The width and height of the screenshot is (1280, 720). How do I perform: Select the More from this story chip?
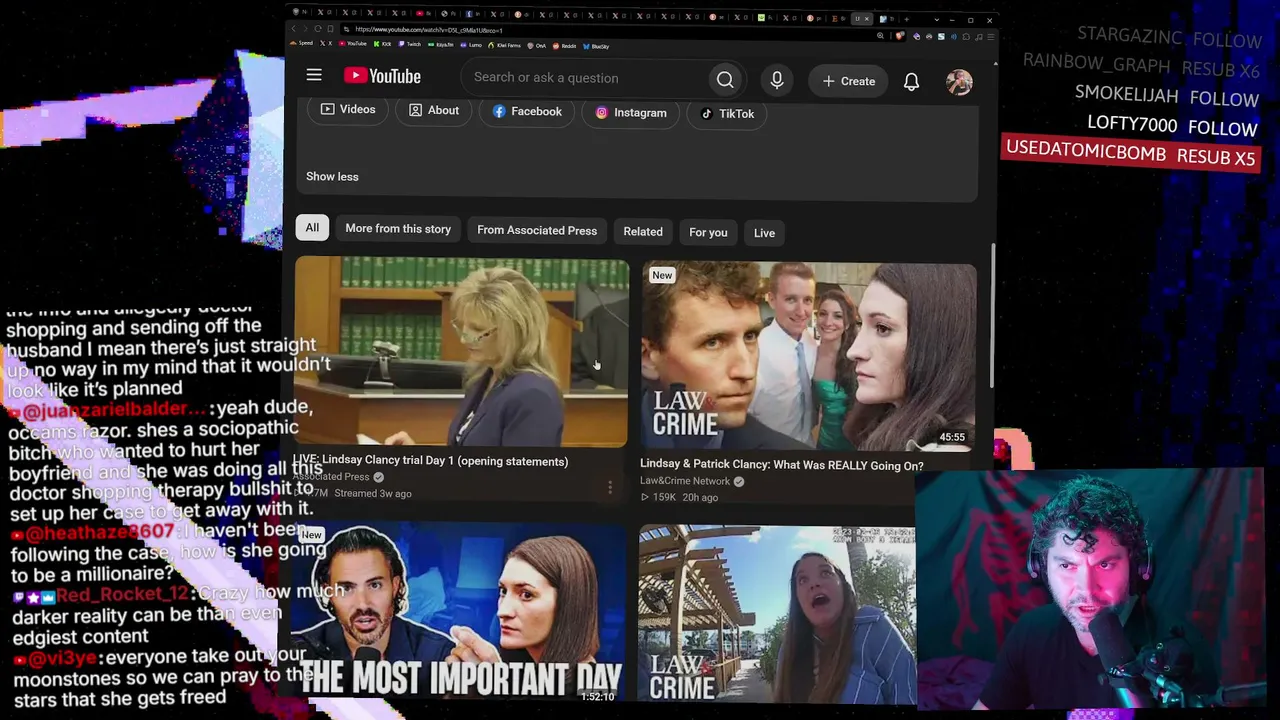point(398,229)
